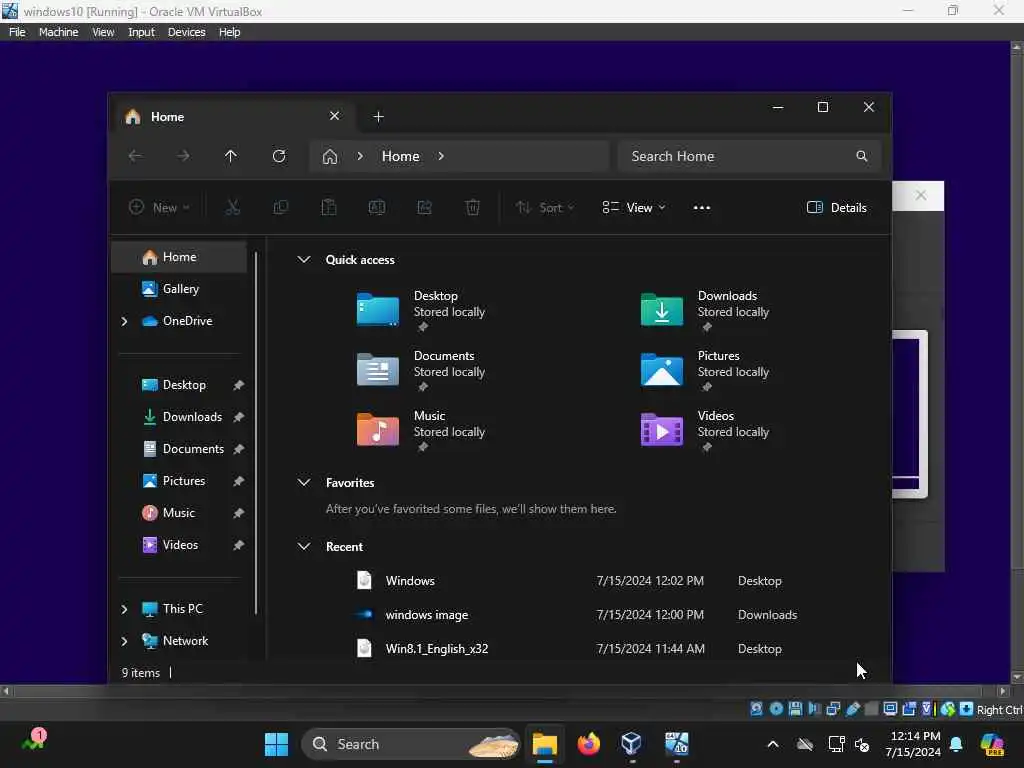Open the Music folder in Quick access

pos(423,430)
